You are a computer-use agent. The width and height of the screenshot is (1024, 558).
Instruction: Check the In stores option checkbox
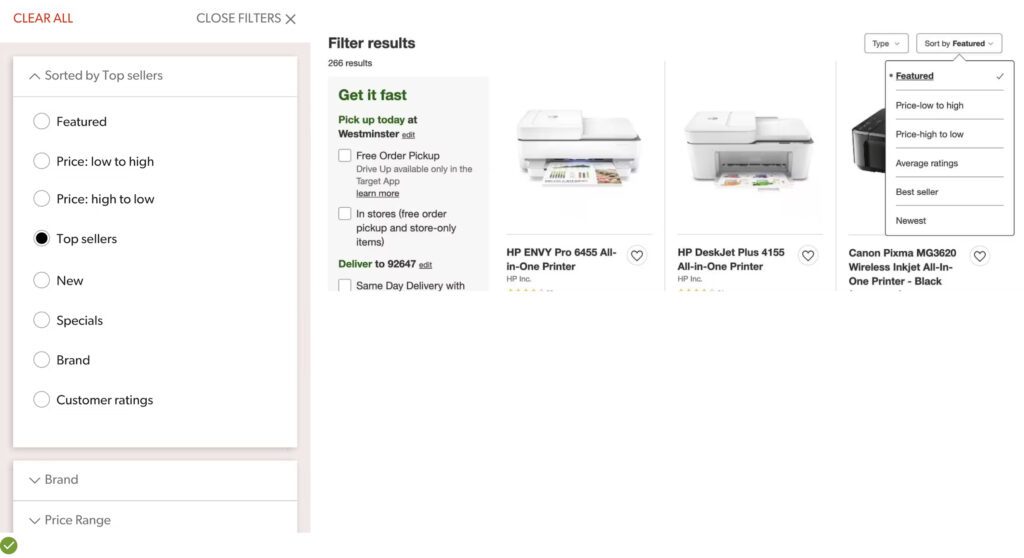coord(345,214)
